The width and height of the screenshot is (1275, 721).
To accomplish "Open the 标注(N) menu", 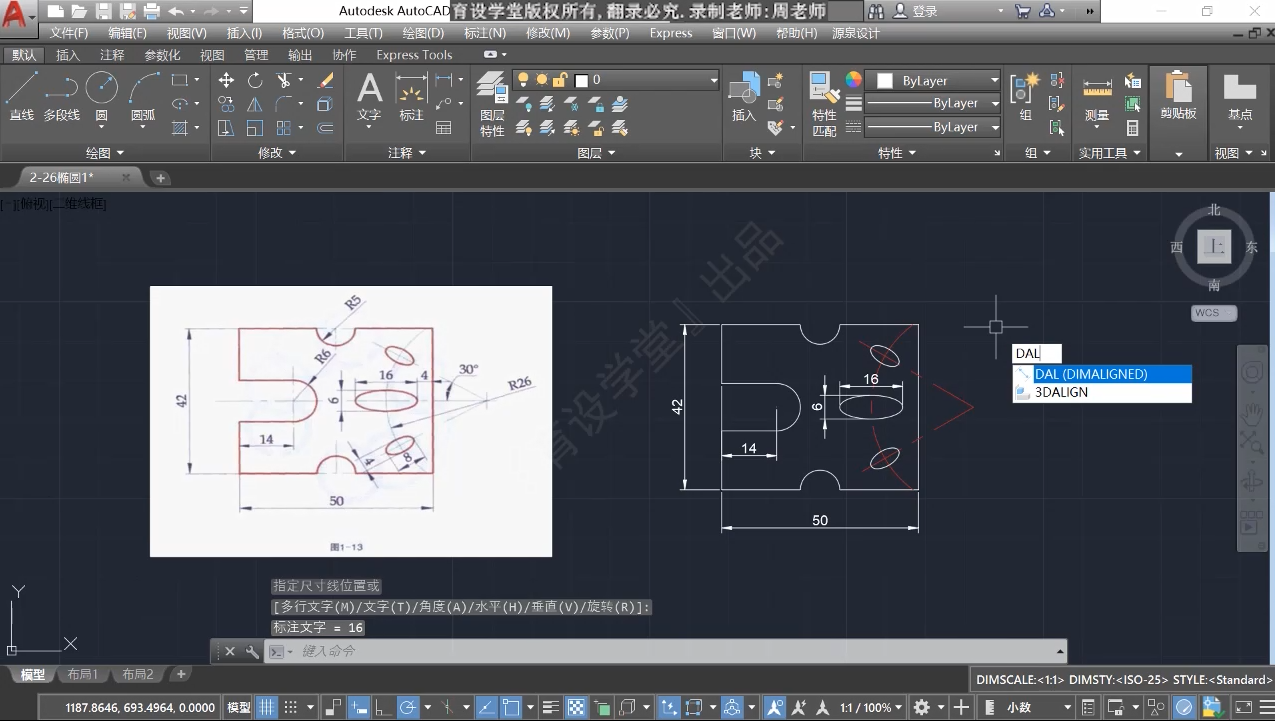I will point(485,33).
